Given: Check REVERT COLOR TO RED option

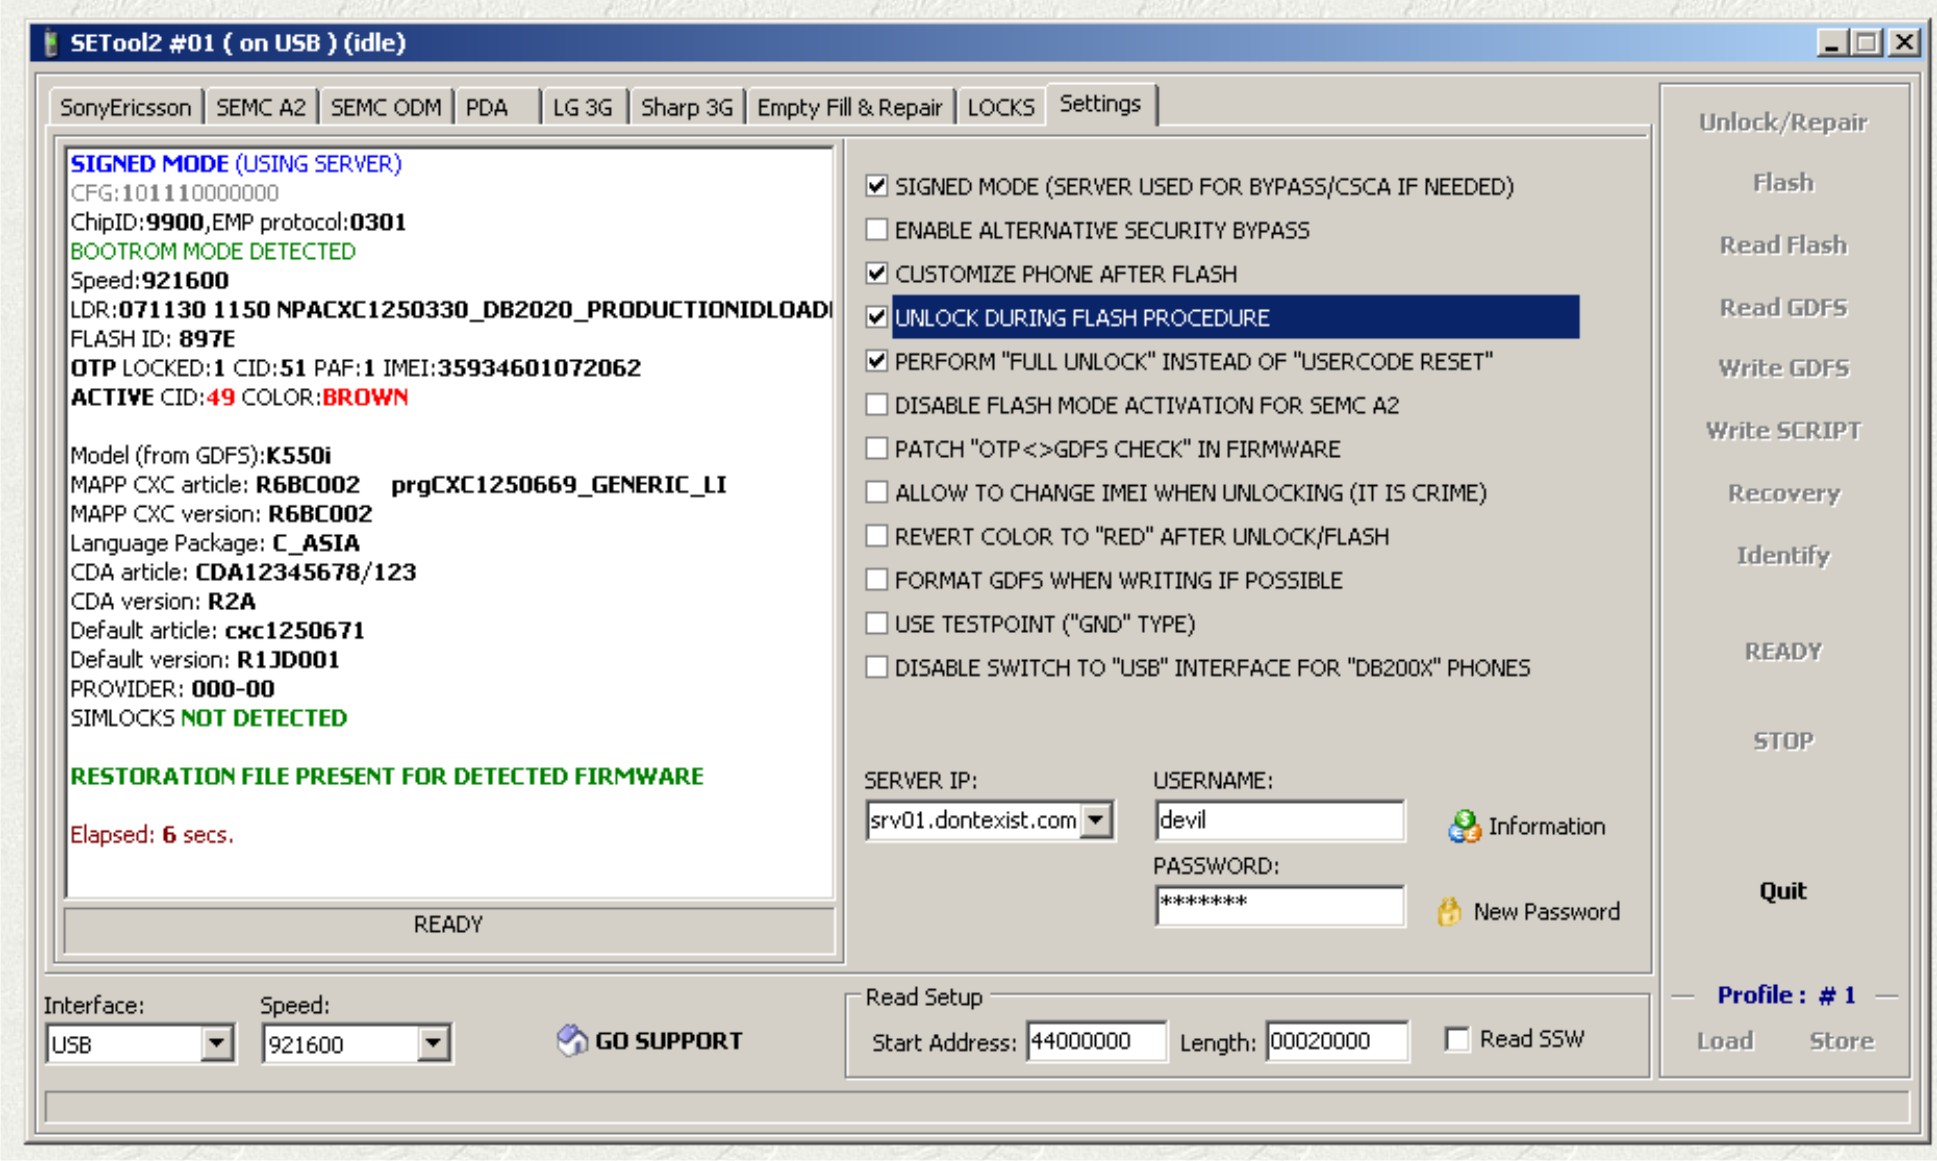Looking at the screenshot, I should 876,536.
